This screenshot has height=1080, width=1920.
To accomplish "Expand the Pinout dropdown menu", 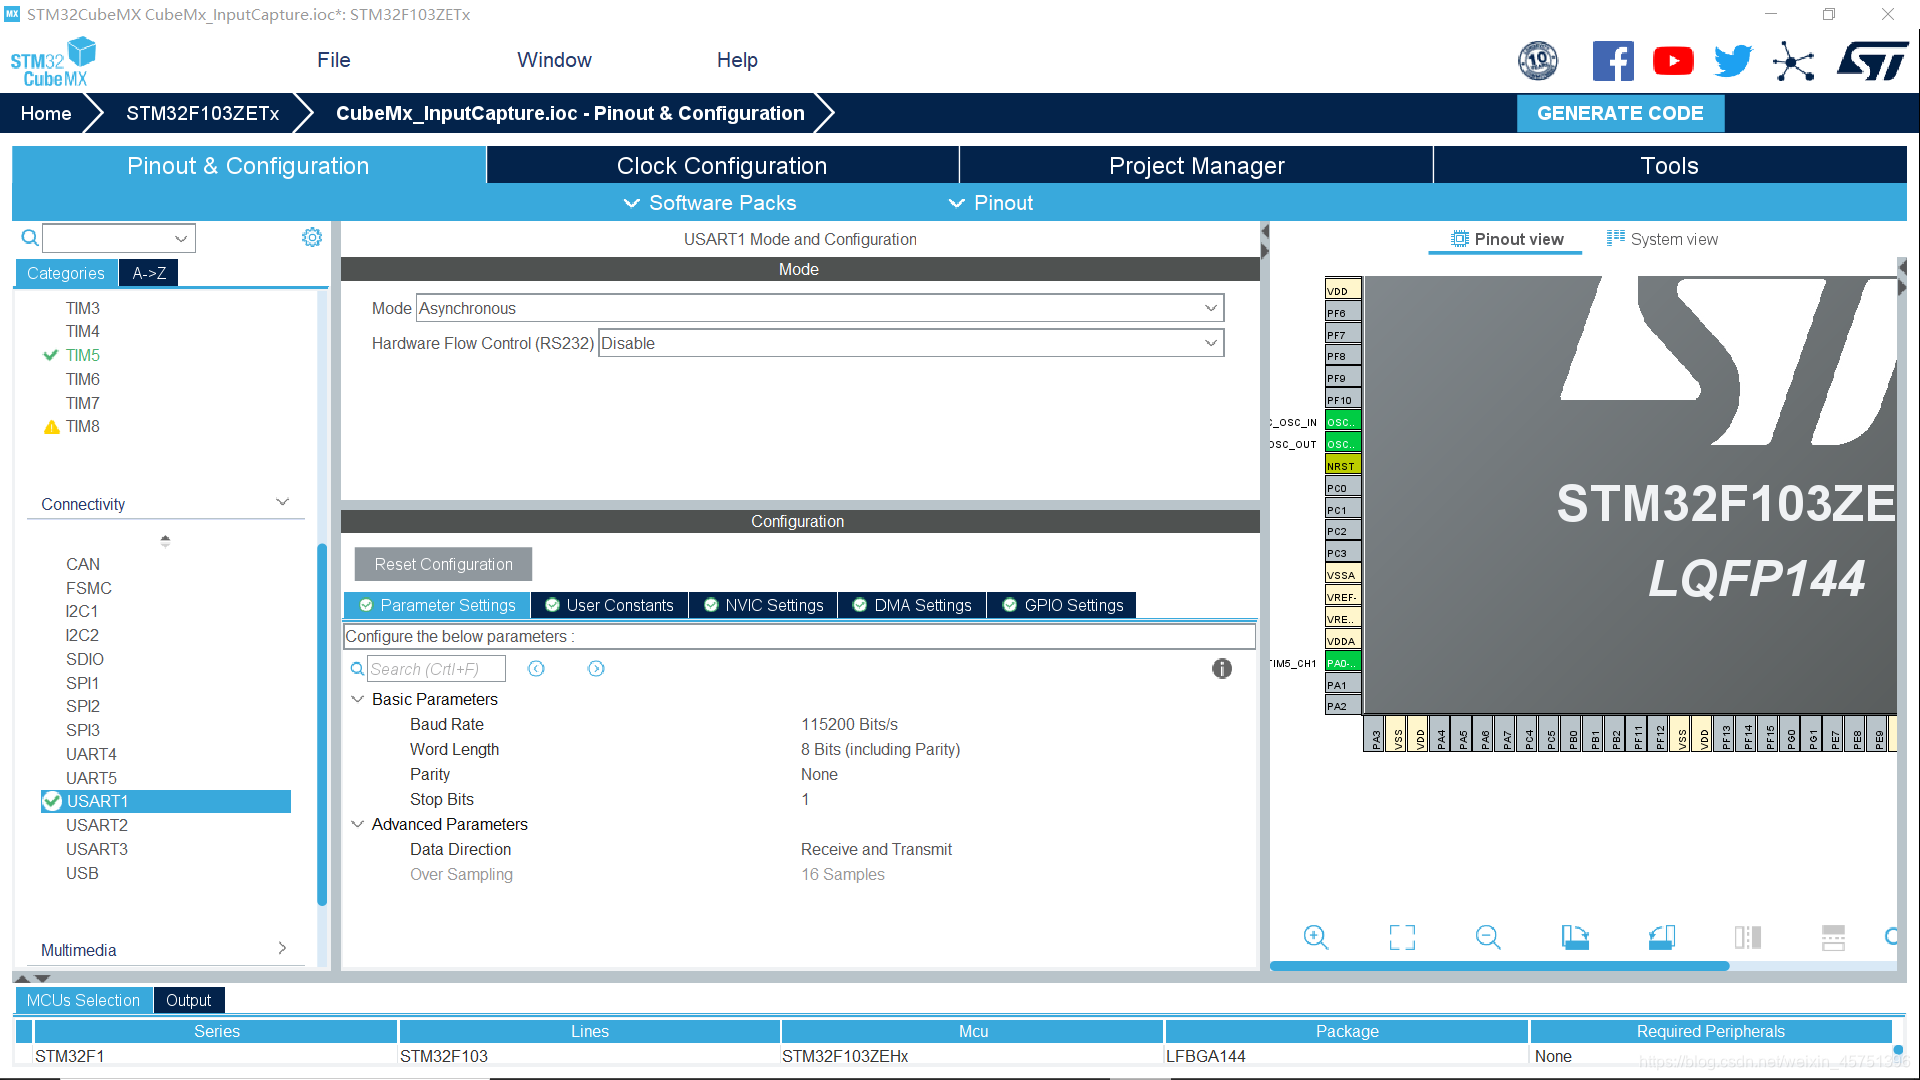I will click(x=991, y=203).
